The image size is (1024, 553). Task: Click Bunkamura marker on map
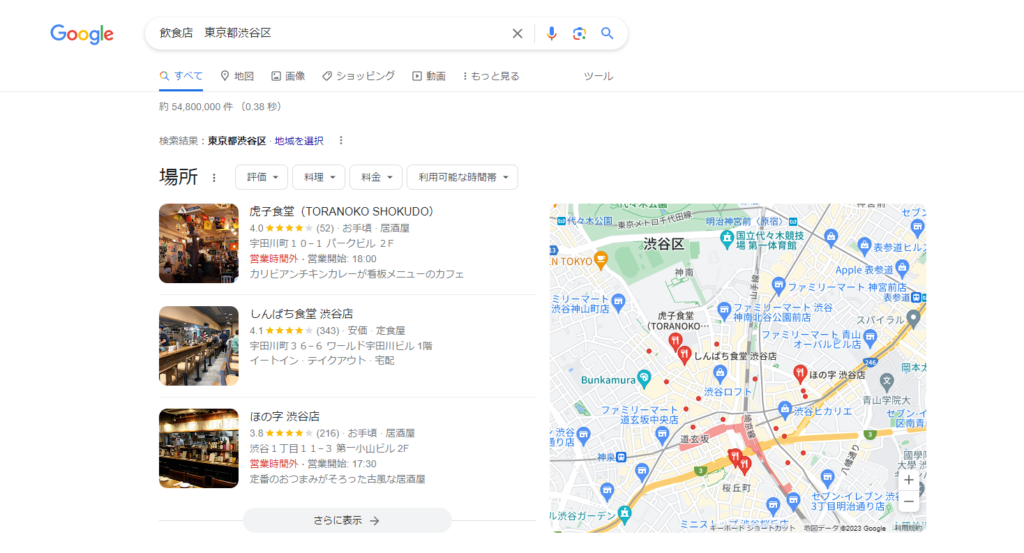645,377
